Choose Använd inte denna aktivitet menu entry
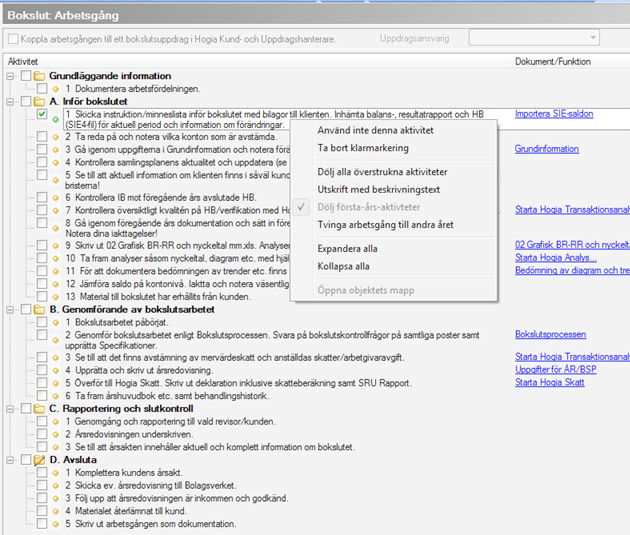 coord(375,130)
